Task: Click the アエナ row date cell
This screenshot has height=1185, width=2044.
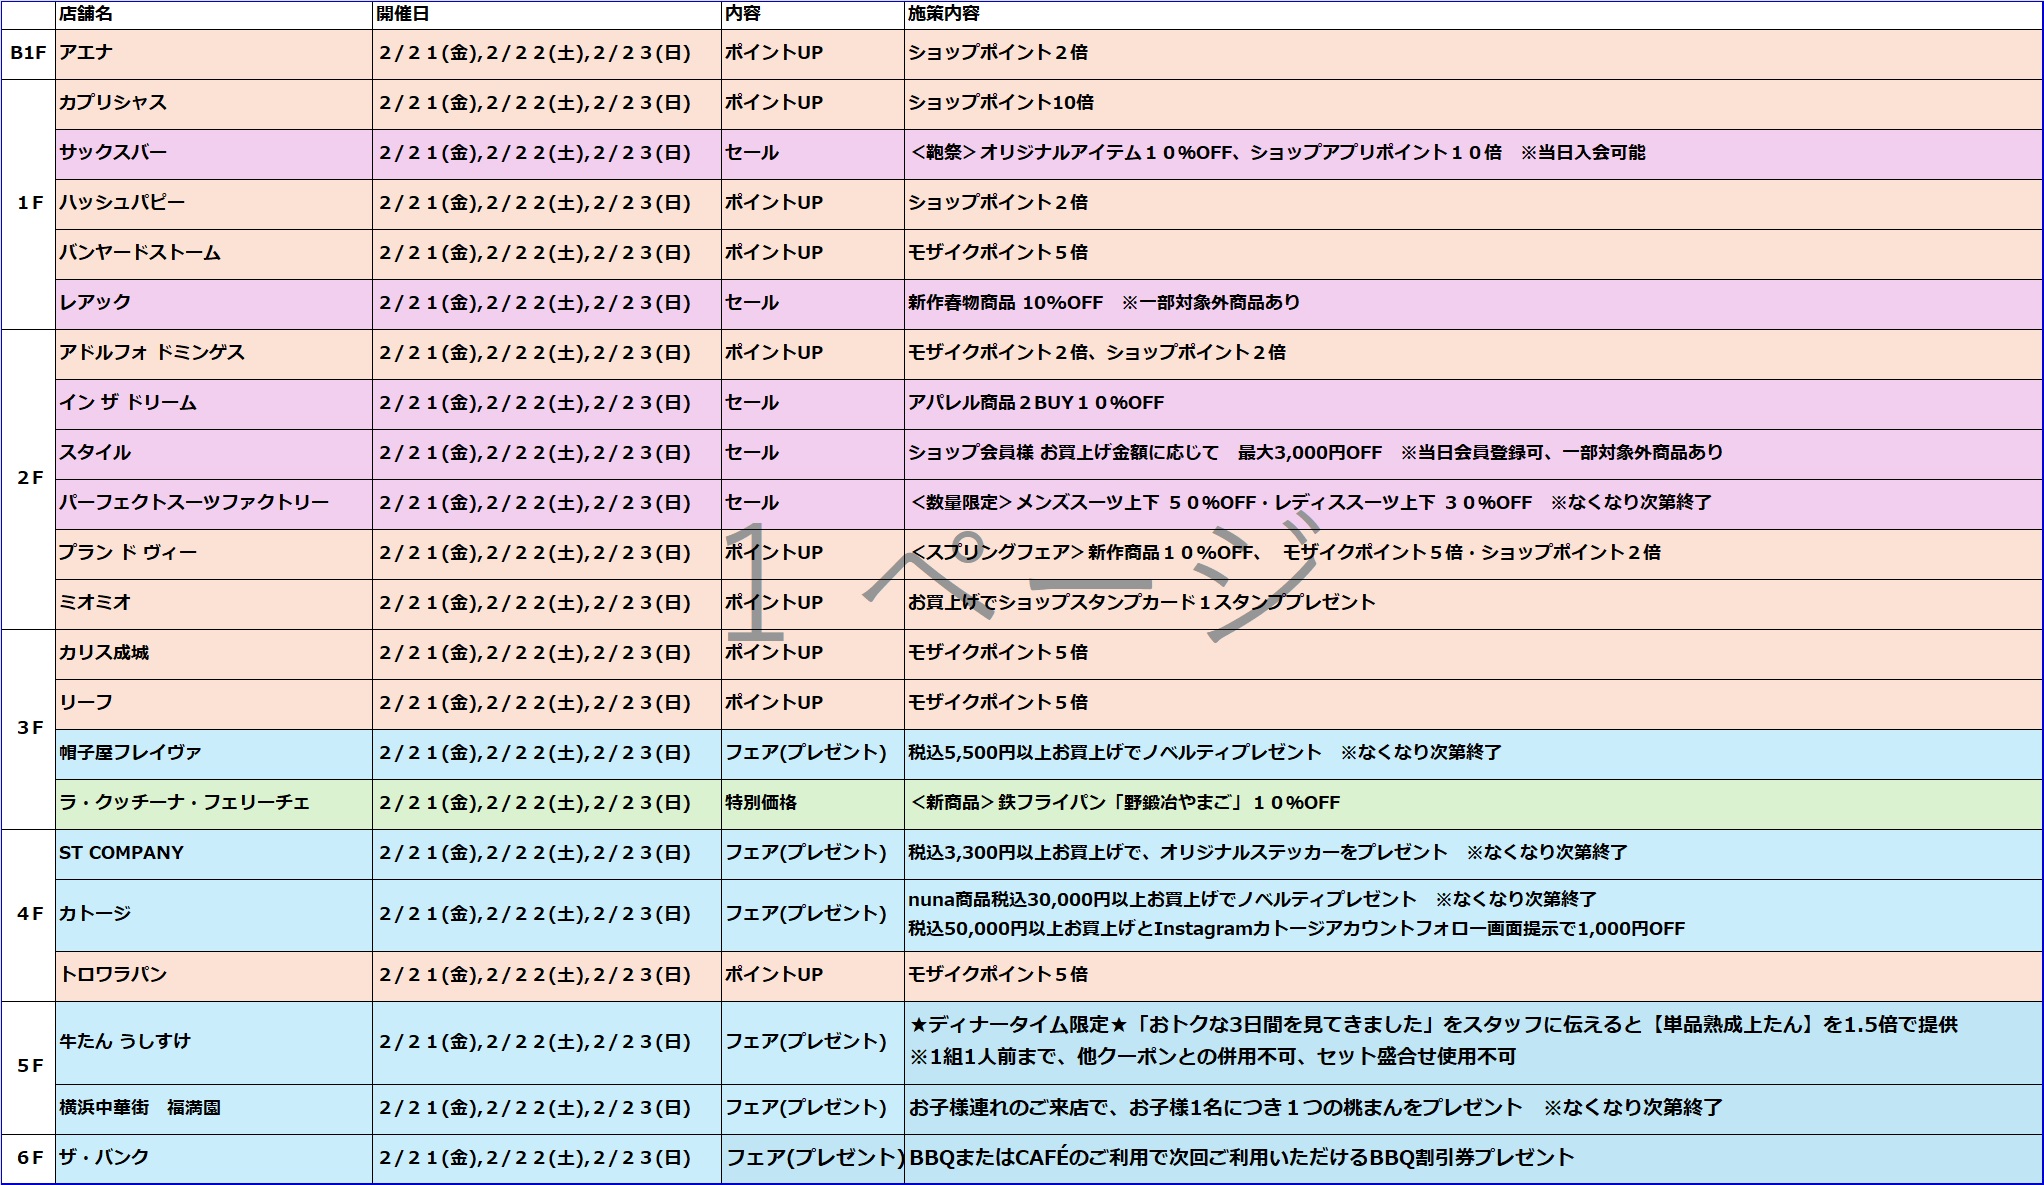Action: (547, 54)
